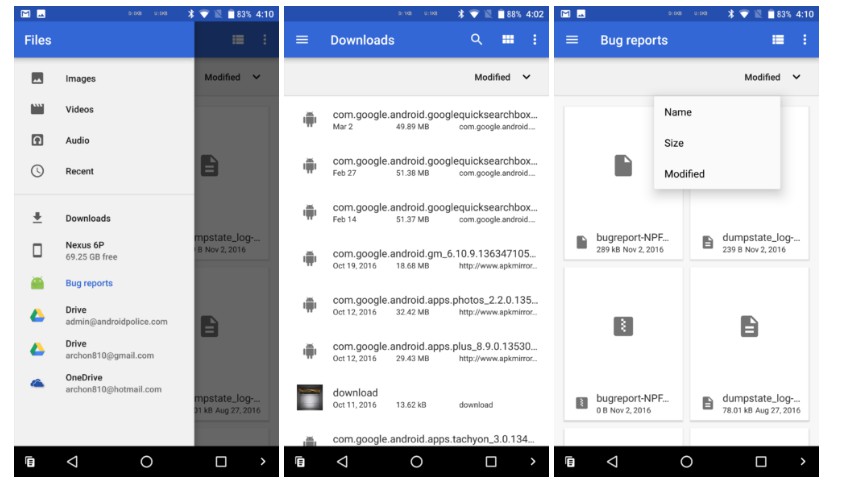This screenshot has height=487, width=841.
Task: Click Android APK icon of photos file
Action: pos(309,305)
